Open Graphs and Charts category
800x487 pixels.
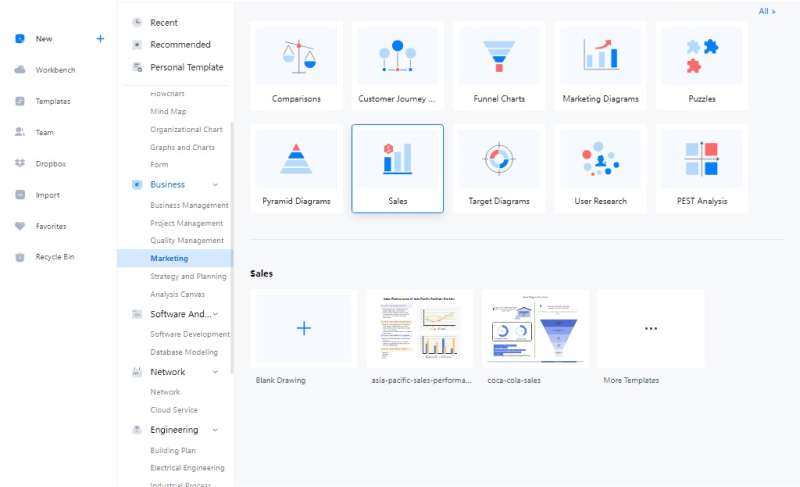pos(183,147)
